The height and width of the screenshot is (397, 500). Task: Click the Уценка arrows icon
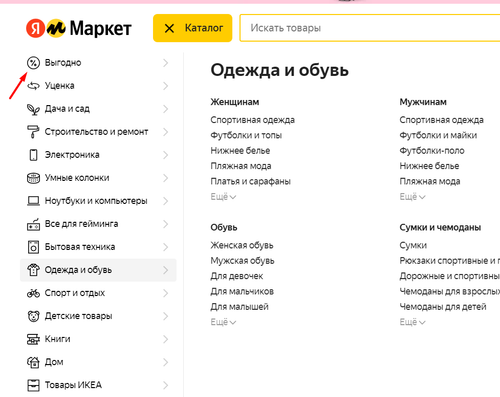pos(33,86)
